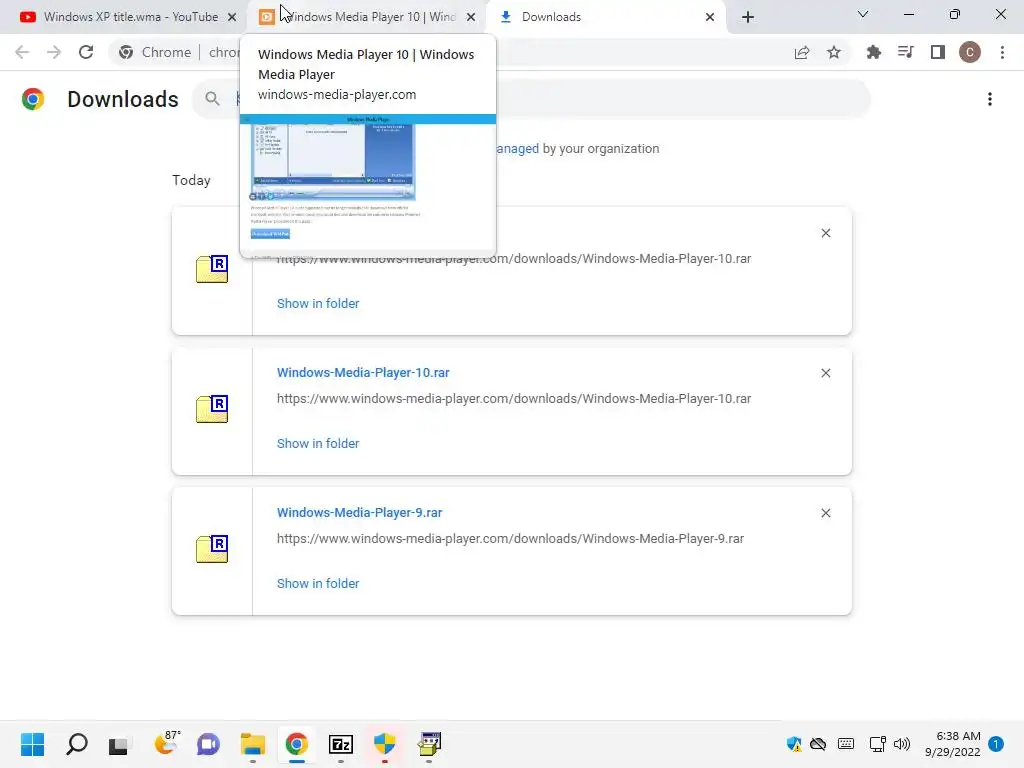
Task: Open the volume speaker tray icon
Action: pos(902,744)
